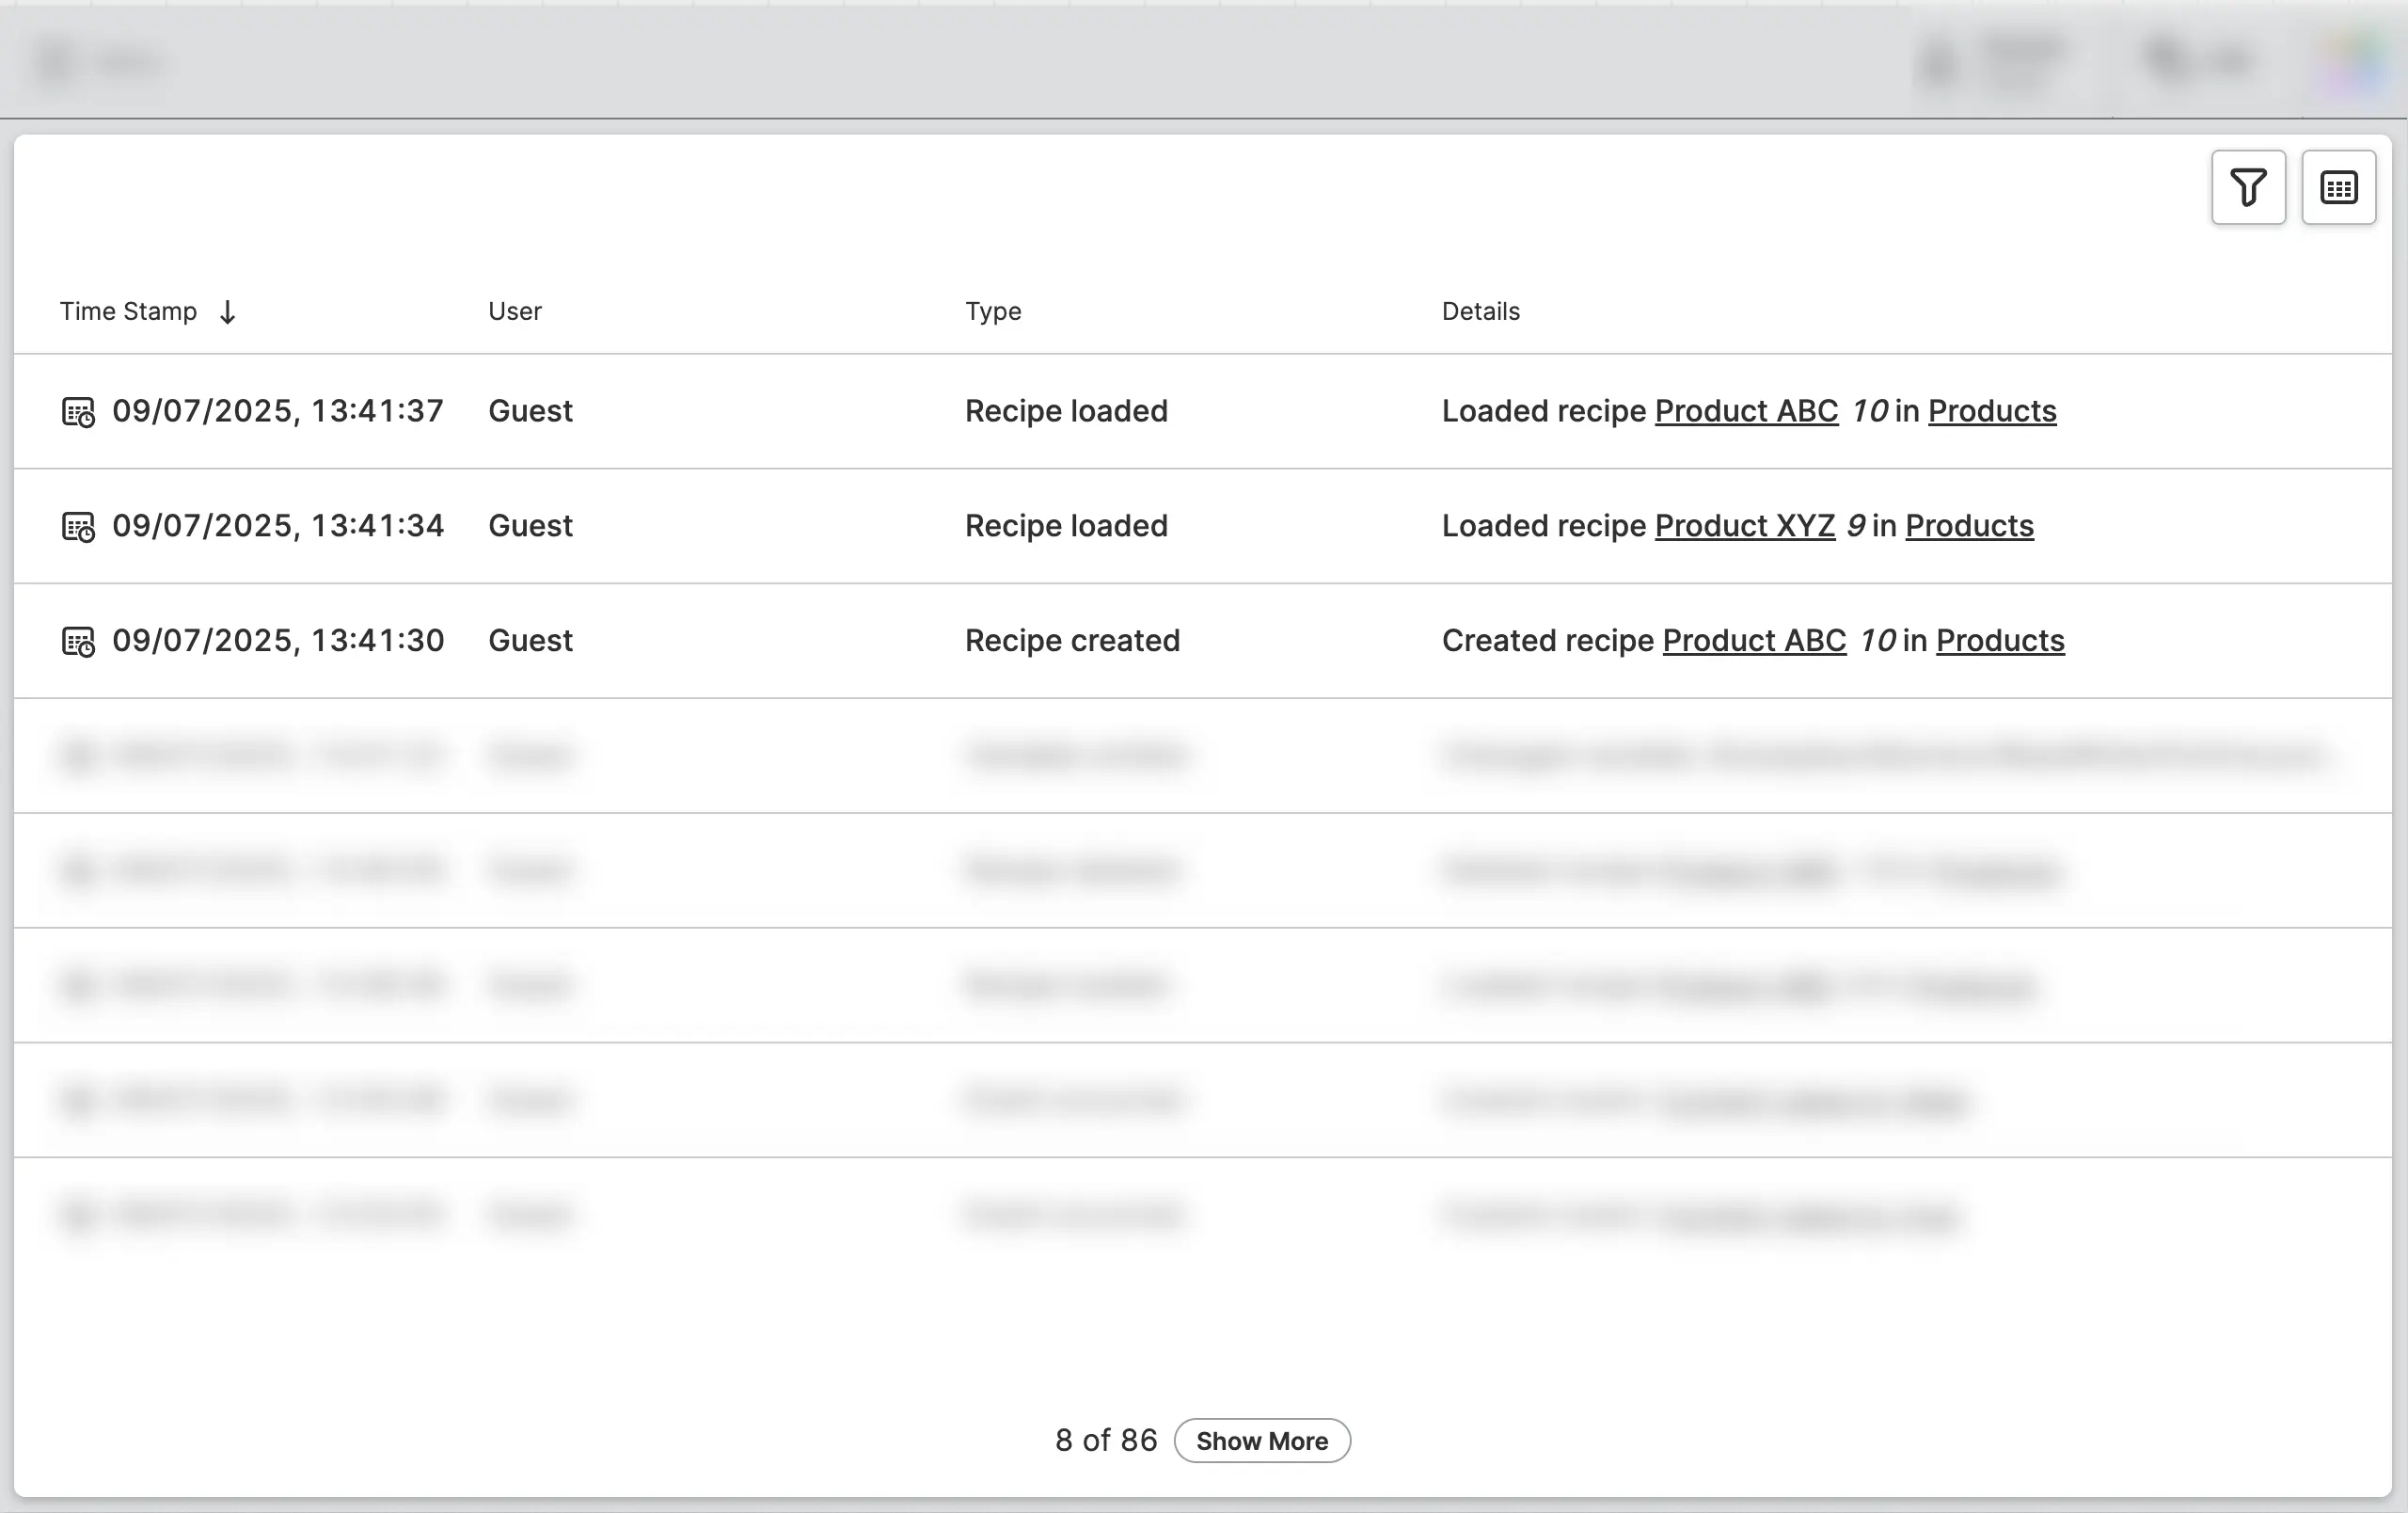Click calendar icon on 13:41:34 row
Screen dimensions: 2408x1513
[78, 527]
